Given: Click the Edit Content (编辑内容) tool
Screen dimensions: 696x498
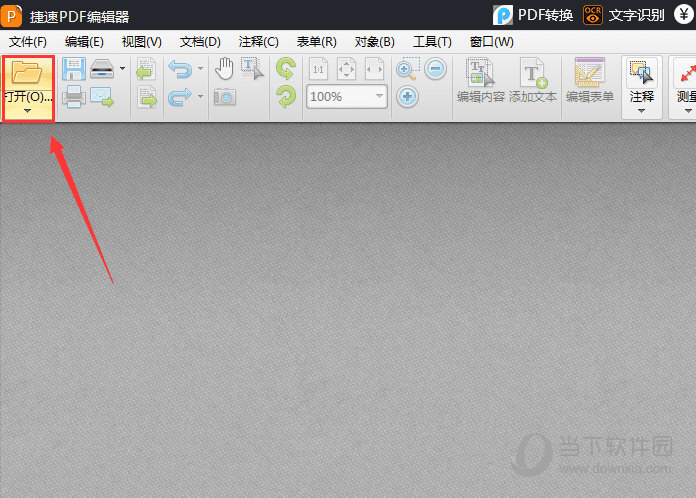Looking at the screenshot, I should coord(481,80).
